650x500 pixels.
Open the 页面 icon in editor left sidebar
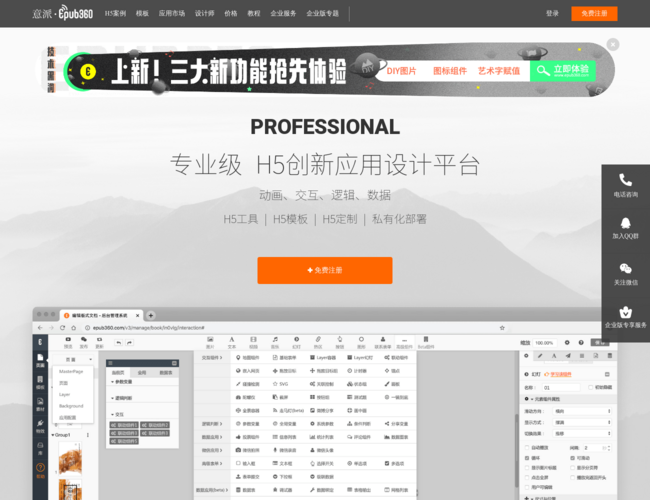pyautogui.click(x=40, y=360)
